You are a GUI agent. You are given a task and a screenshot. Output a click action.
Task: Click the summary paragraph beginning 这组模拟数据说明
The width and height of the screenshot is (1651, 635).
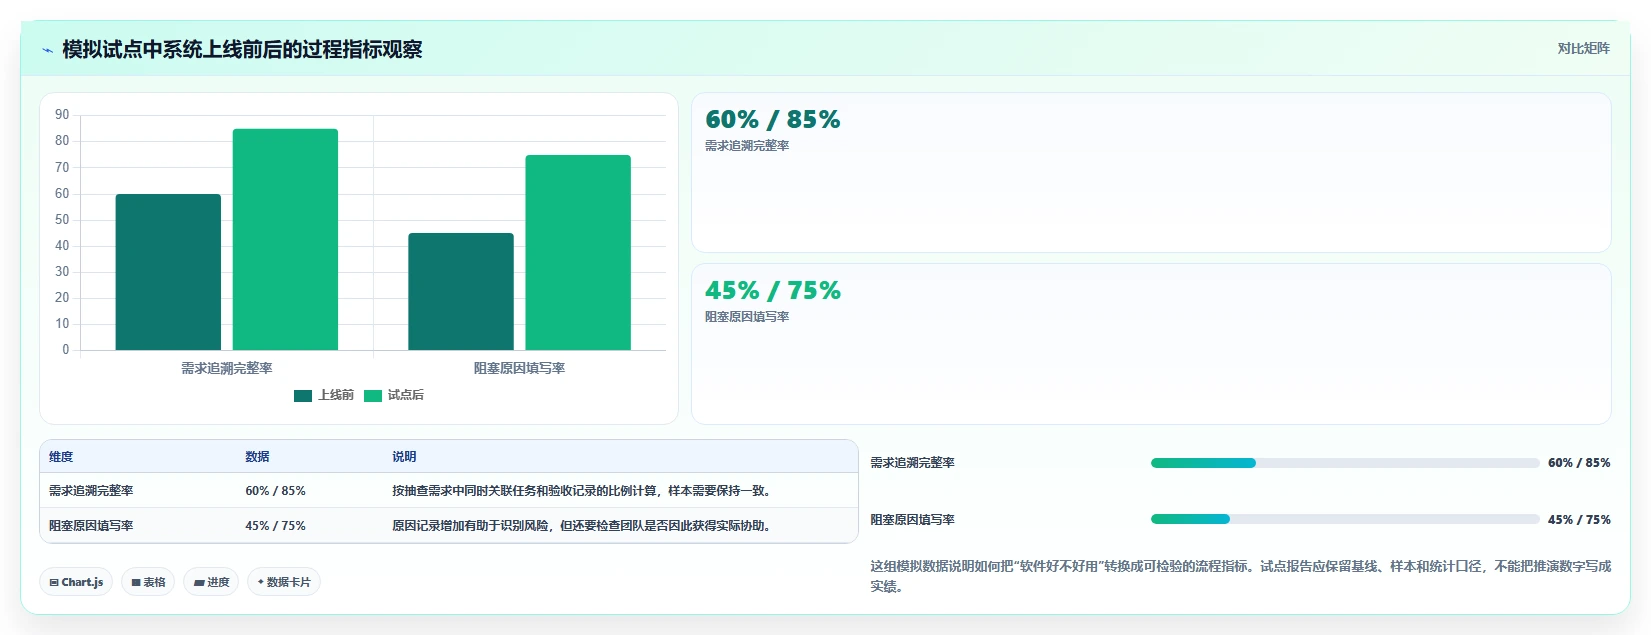(1240, 576)
